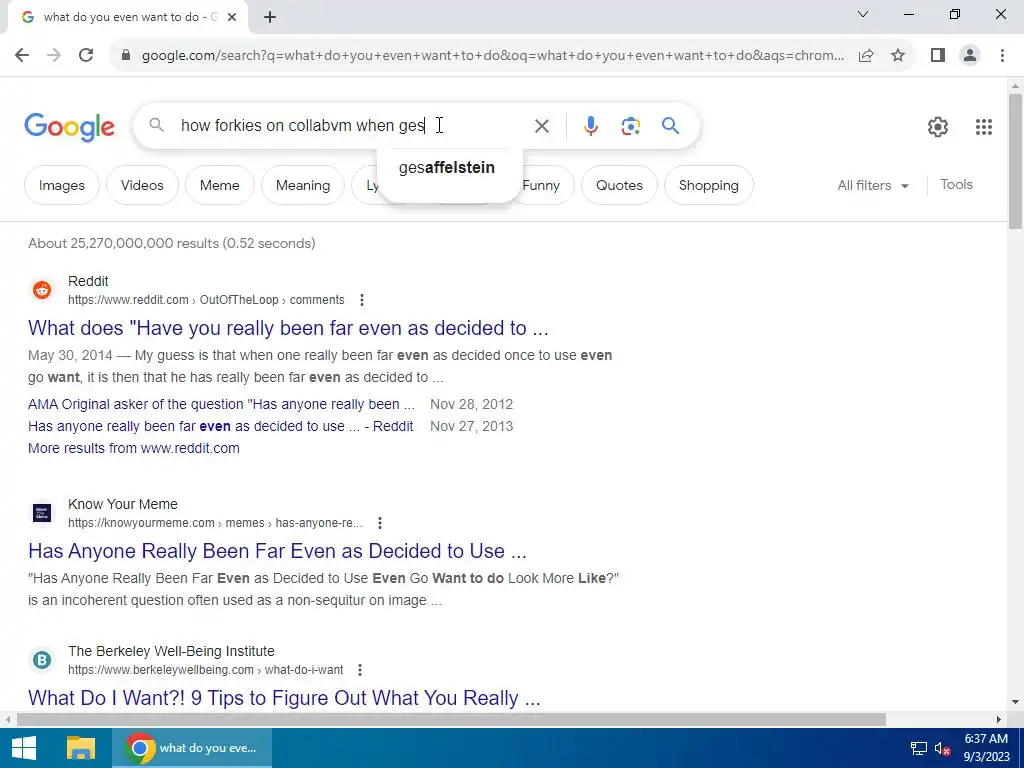The height and width of the screenshot is (768, 1024).
Task: Open the Windows Start button
Action: [24, 748]
